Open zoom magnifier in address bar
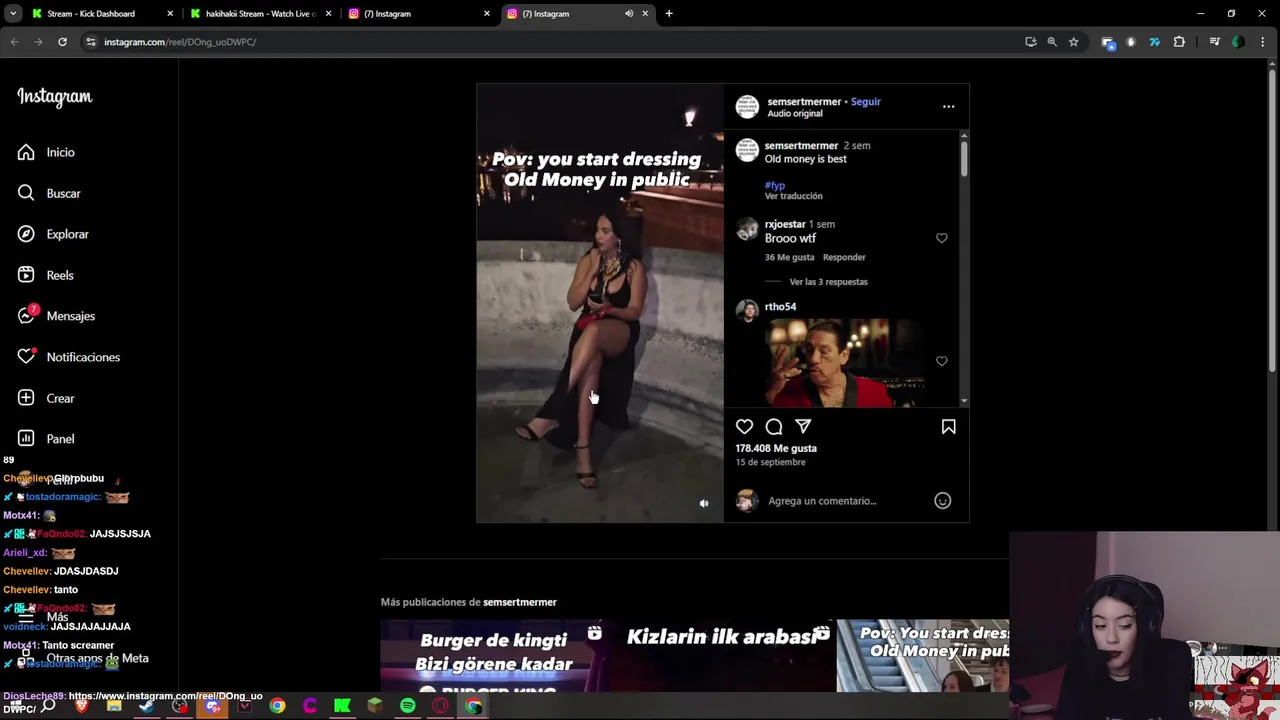Image resolution: width=1280 pixels, height=720 pixels. tap(1052, 42)
